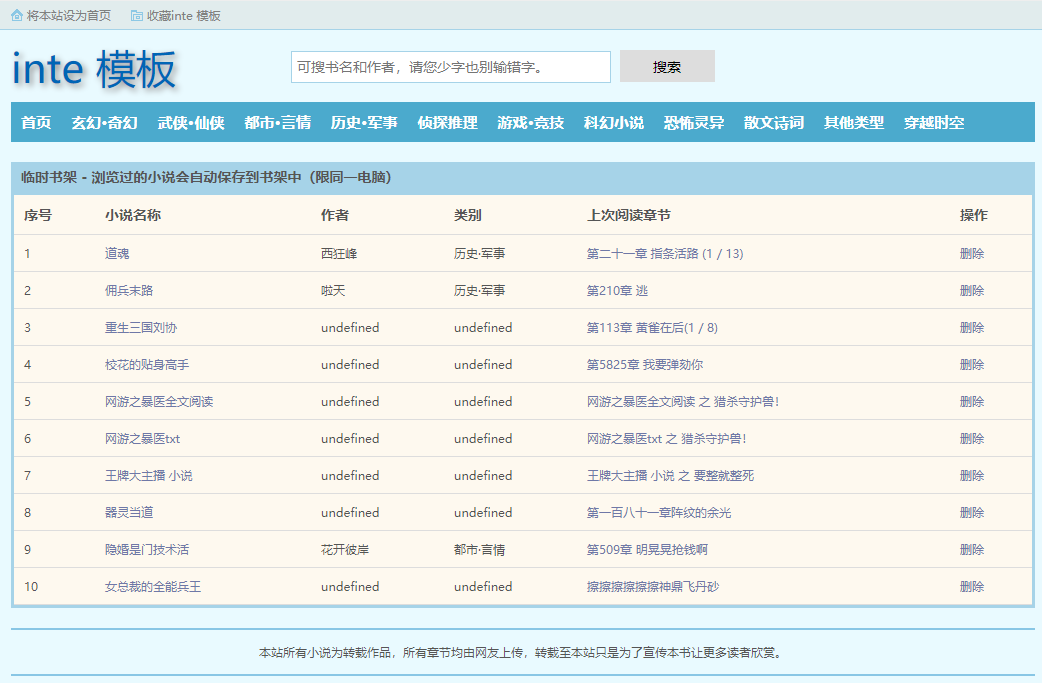Click the inte 模板 site logo
This screenshot has height=683, width=1042.
[94, 69]
